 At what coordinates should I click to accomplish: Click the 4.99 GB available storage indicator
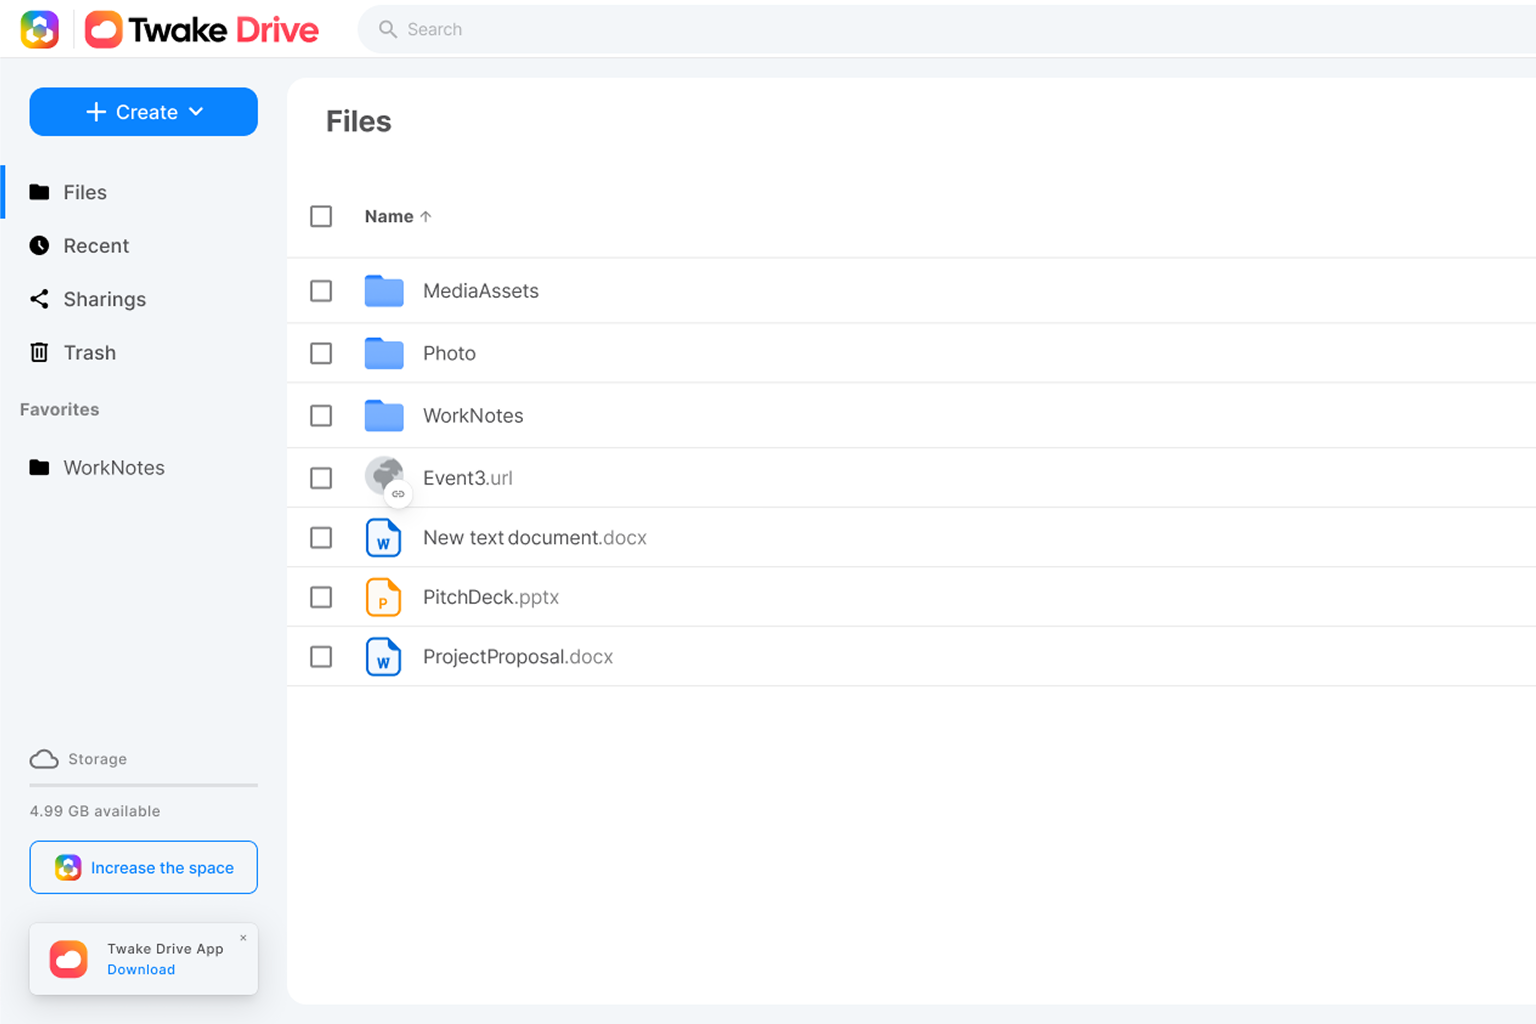95,811
